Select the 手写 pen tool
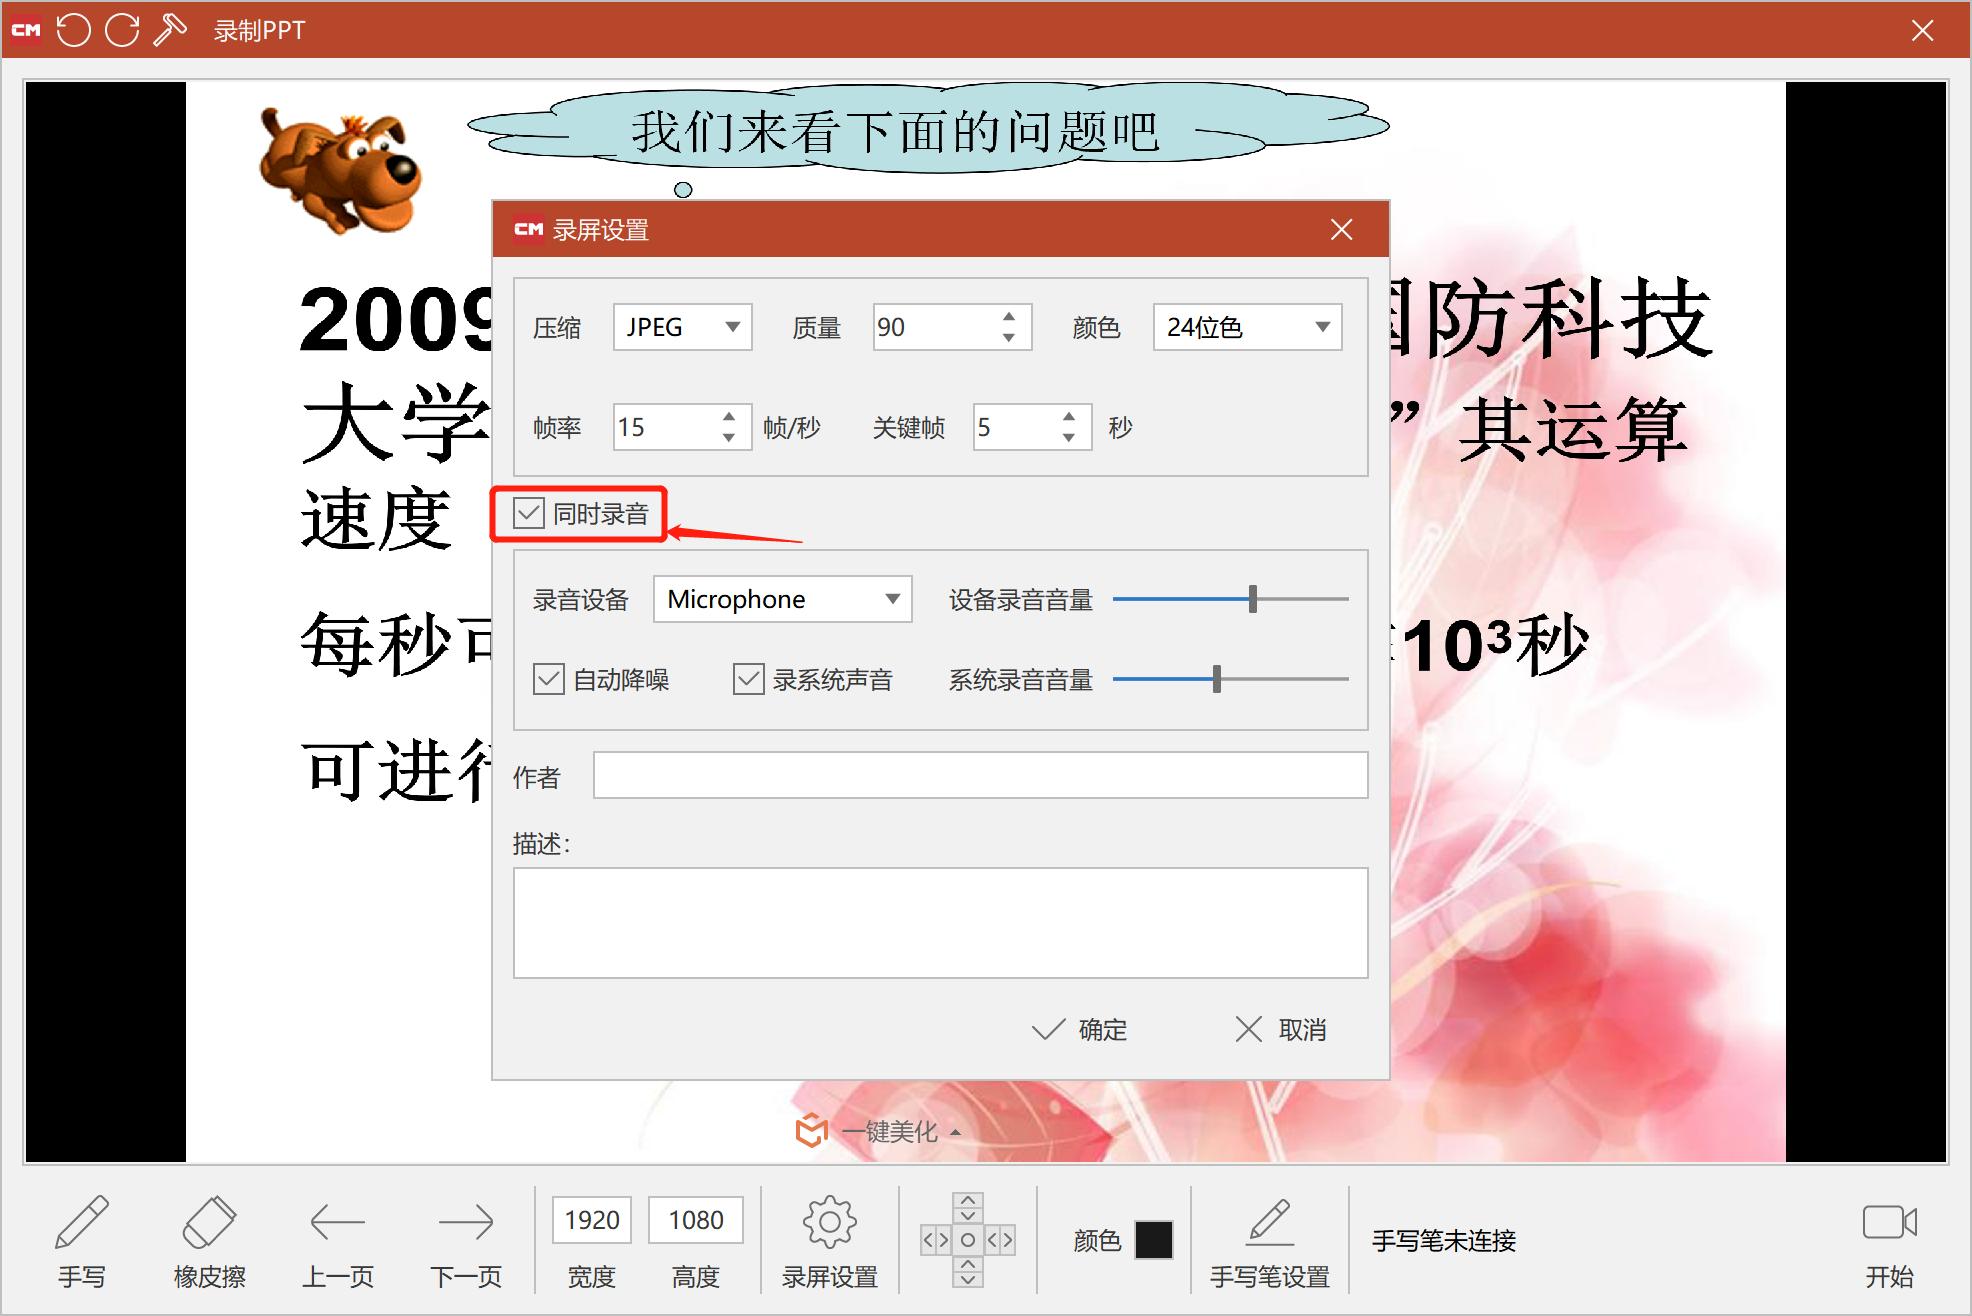Image resolution: width=1972 pixels, height=1316 pixels. [83, 1240]
